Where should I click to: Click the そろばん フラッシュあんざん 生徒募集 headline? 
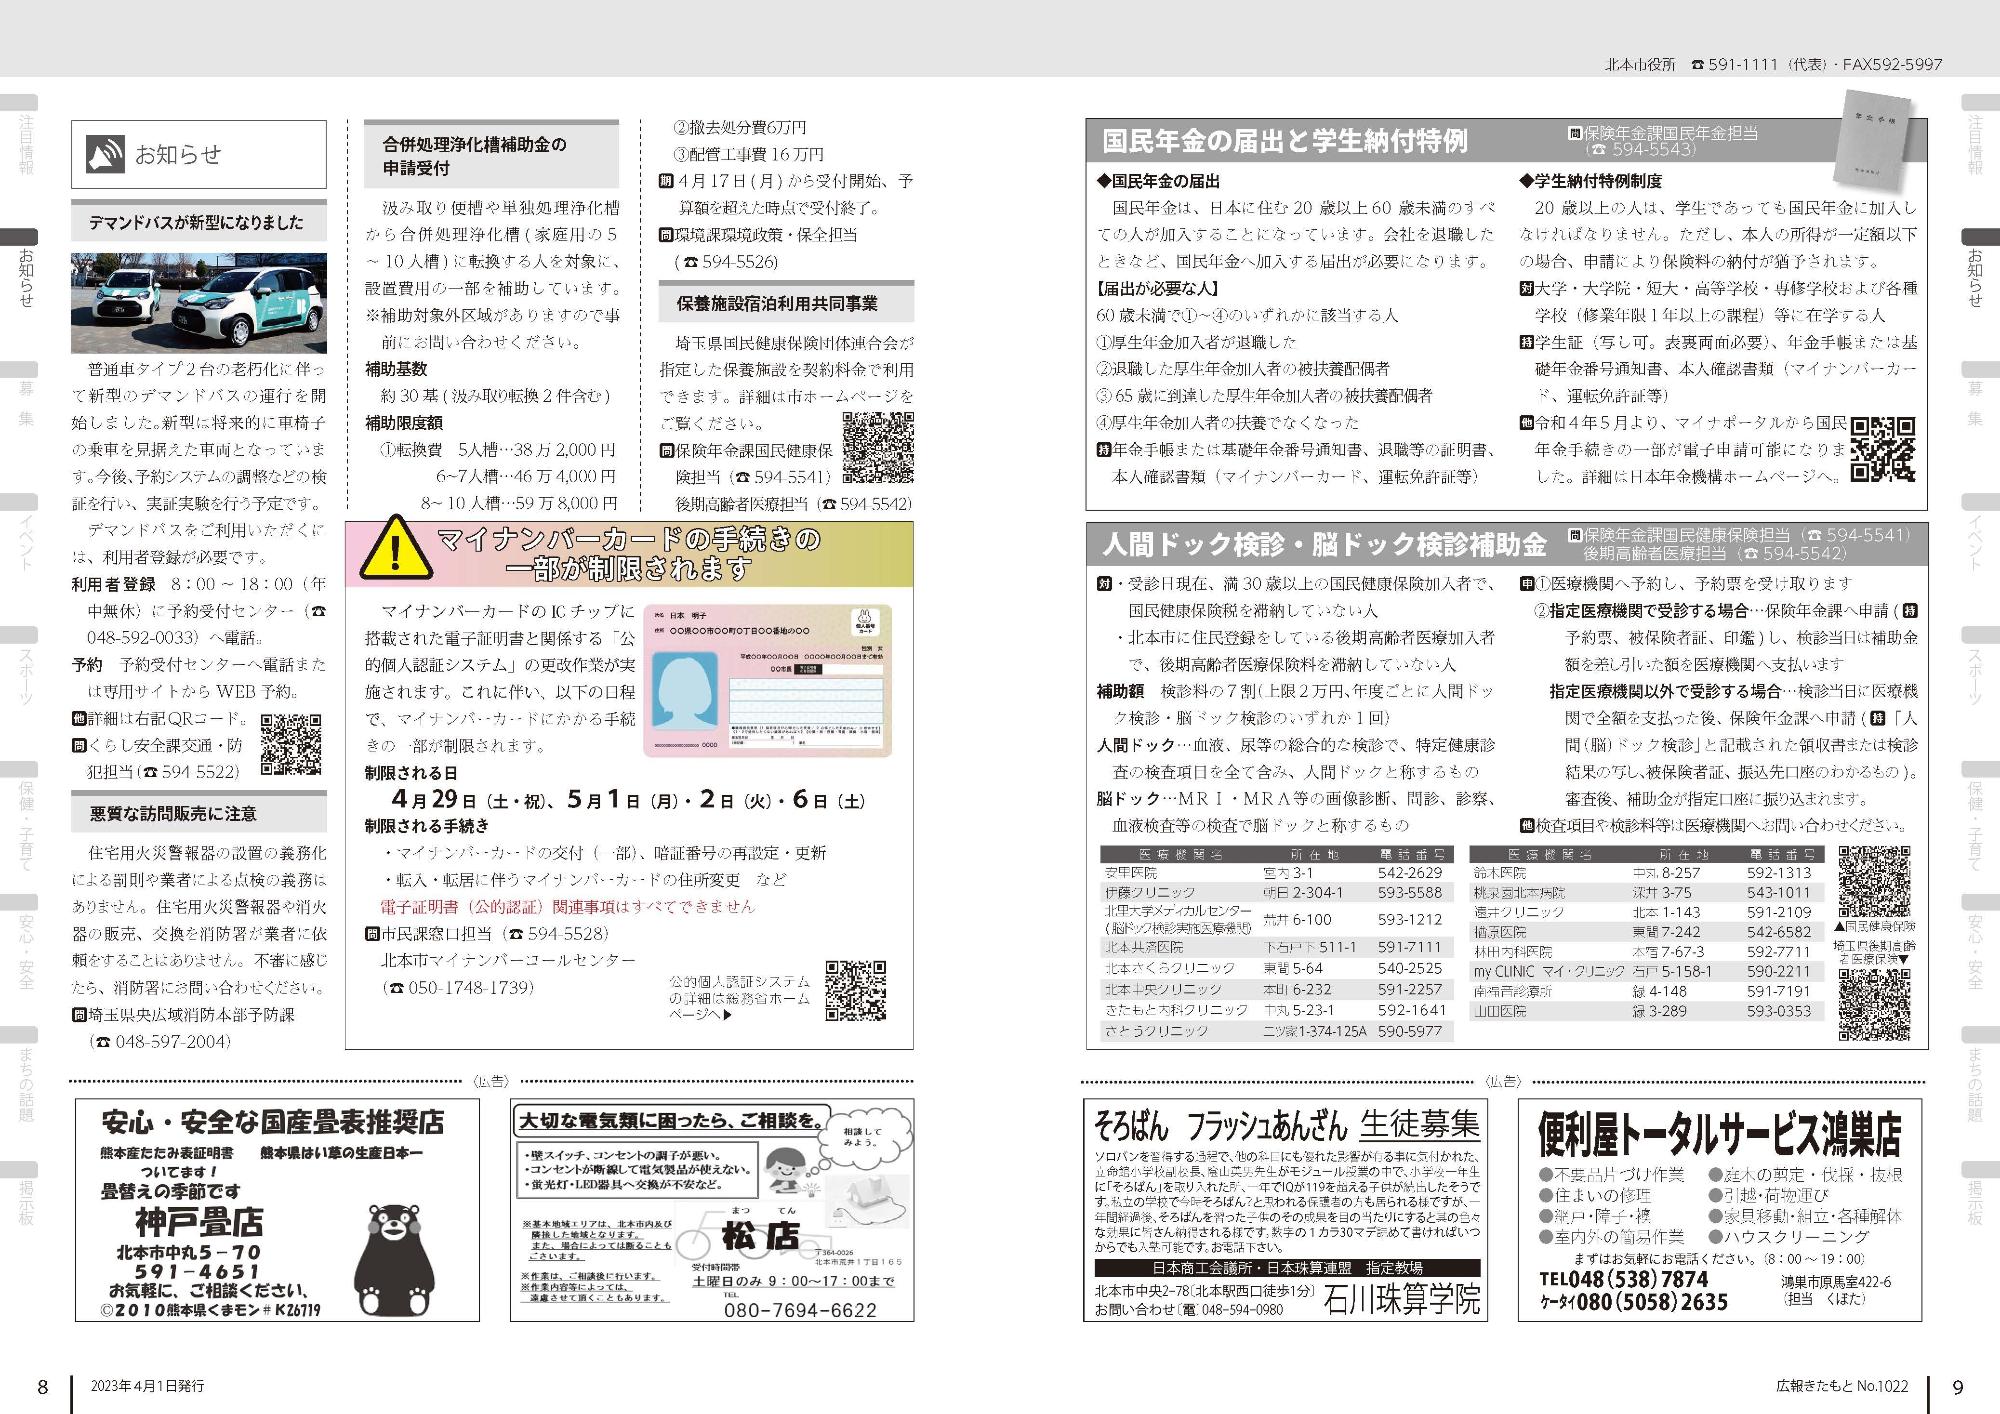pyautogui.click(x=1287, y=1126)
